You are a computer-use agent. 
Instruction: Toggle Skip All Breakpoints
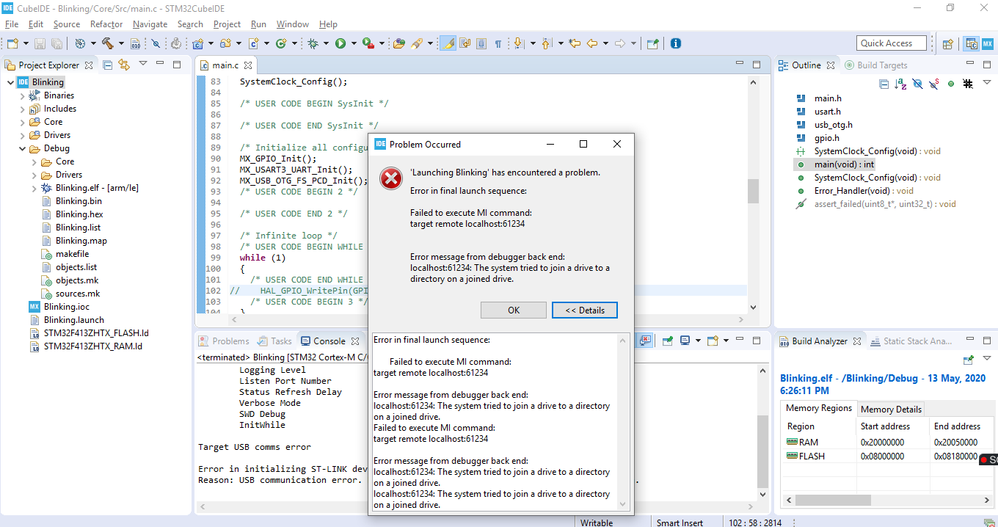(155, 43)
